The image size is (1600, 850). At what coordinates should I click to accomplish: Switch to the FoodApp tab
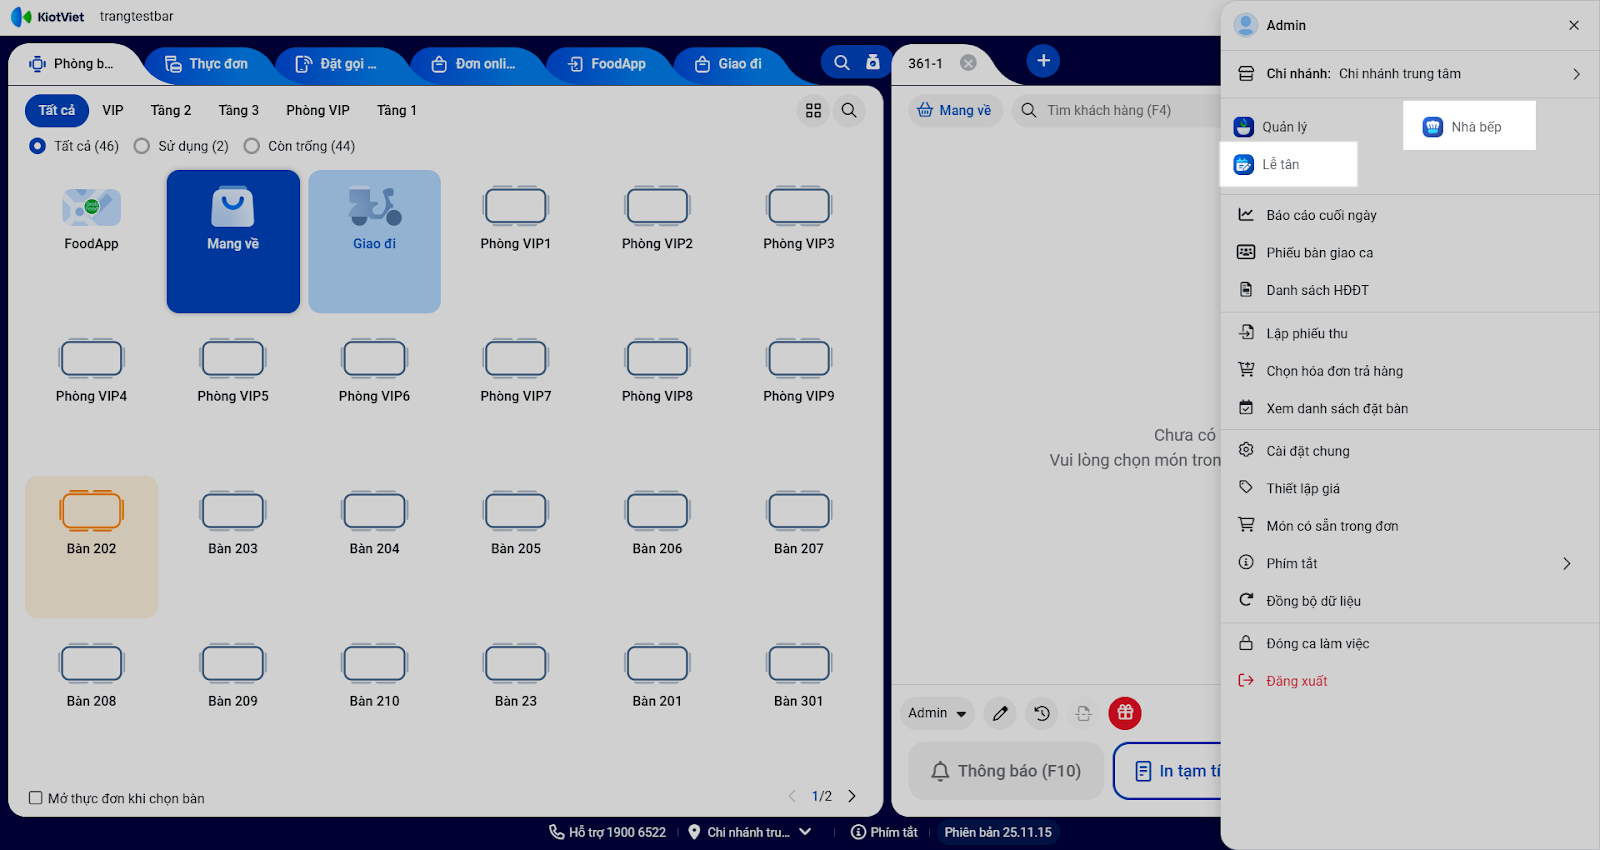607,63
